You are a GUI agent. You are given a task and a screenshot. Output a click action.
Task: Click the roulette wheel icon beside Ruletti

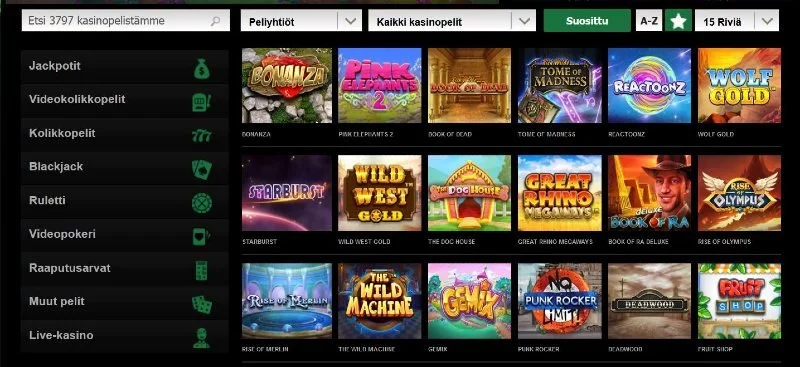click(202, 203)
